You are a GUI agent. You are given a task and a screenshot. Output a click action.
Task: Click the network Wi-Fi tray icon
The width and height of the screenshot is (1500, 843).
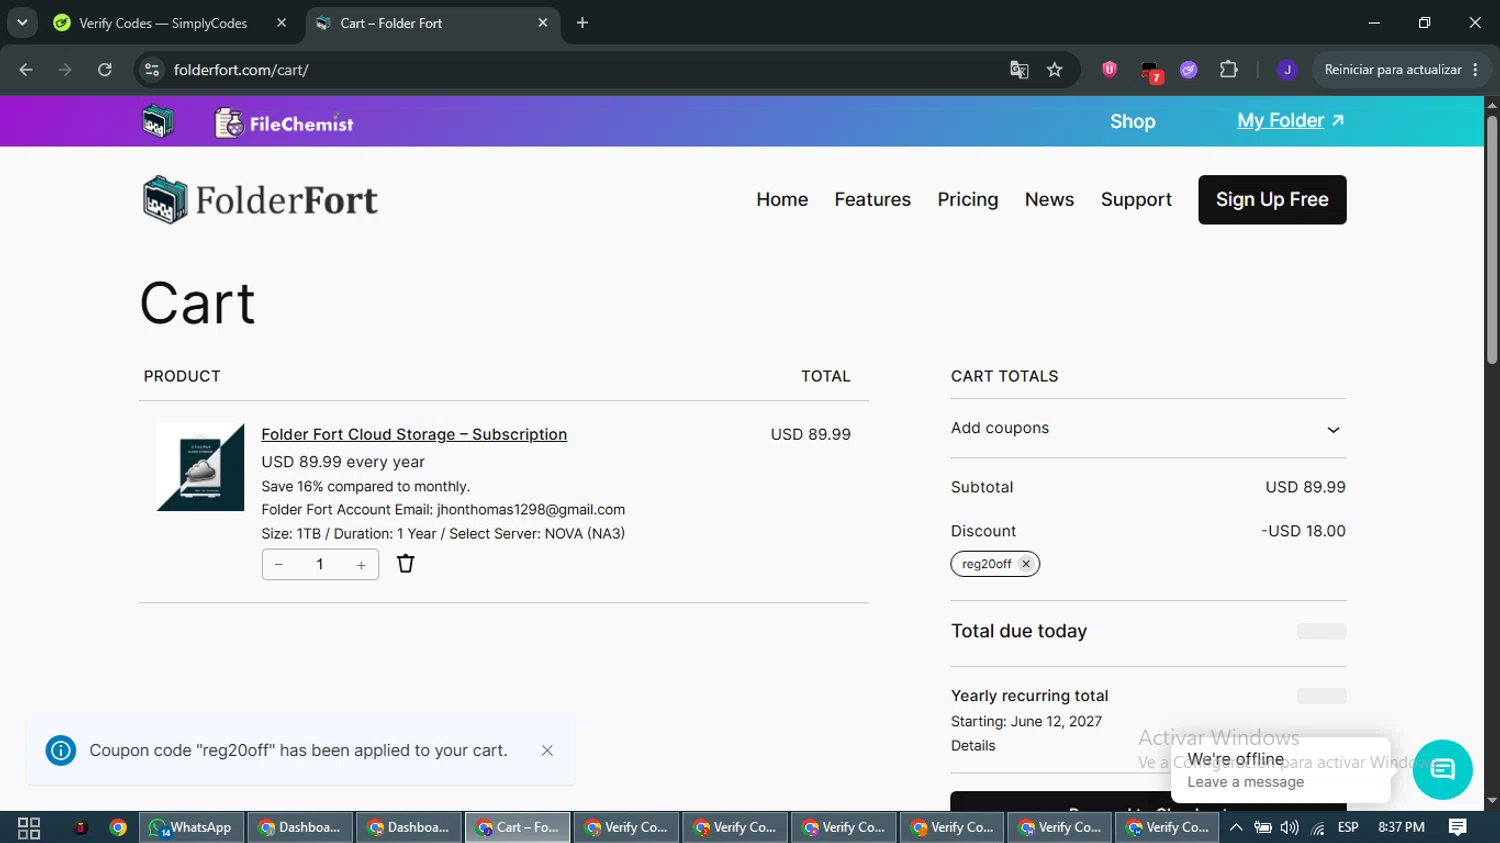coord(1318,828)
